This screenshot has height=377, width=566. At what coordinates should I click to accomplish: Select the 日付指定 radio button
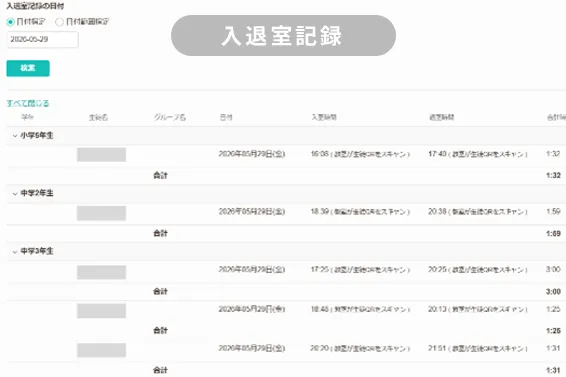tap(10, 22)
